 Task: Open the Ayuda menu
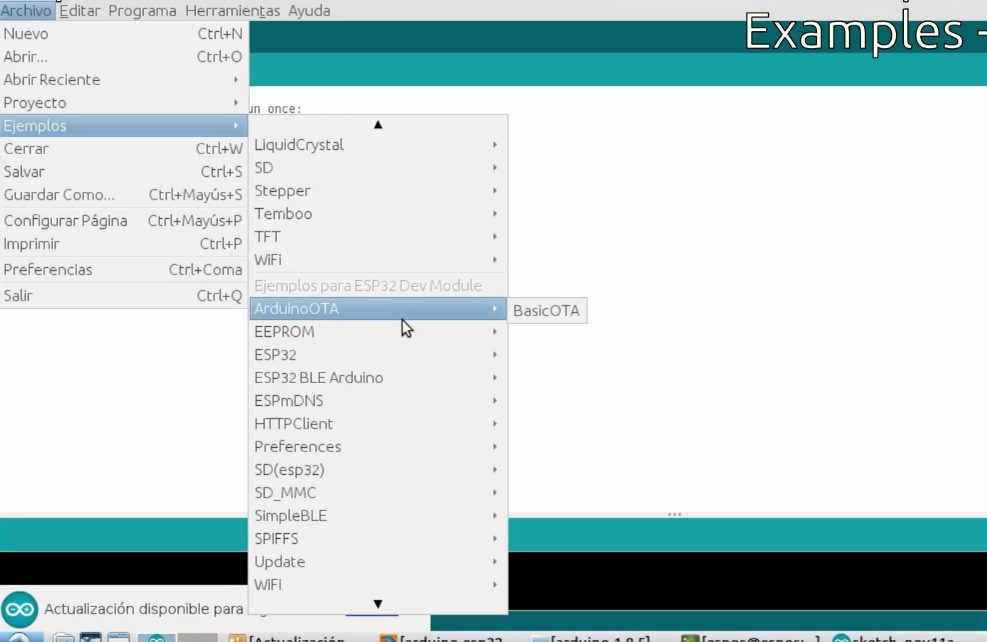pyautogui.click(x=309, y=11)
